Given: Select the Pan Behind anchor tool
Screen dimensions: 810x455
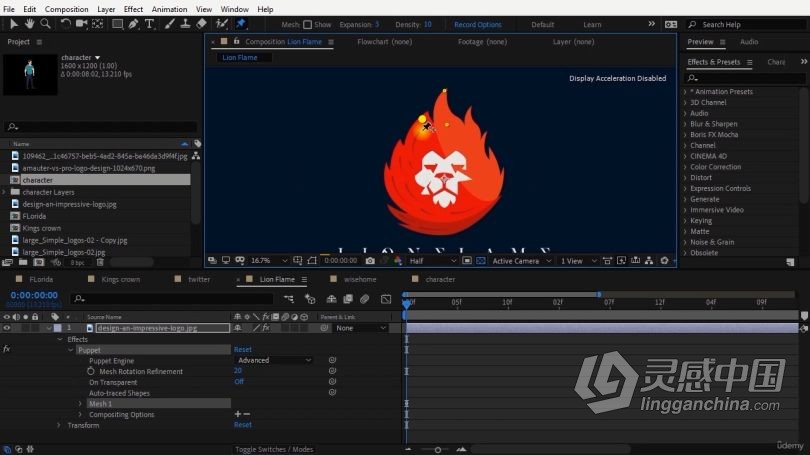Looking at the screenshot, I should coord(98,24).
